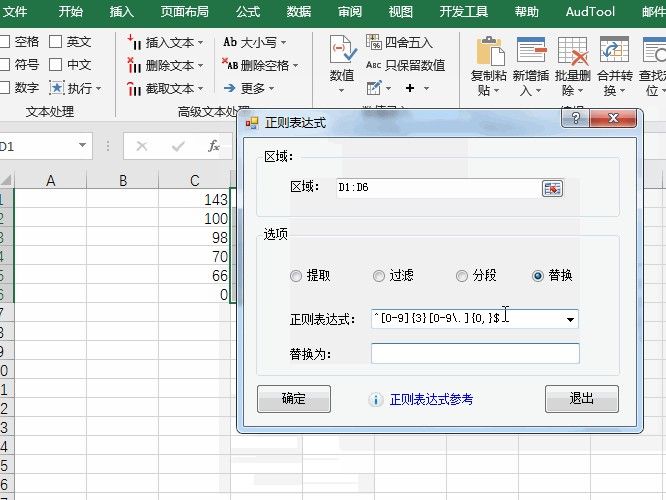Open the 插入 ribbon tab

point(121,11)
